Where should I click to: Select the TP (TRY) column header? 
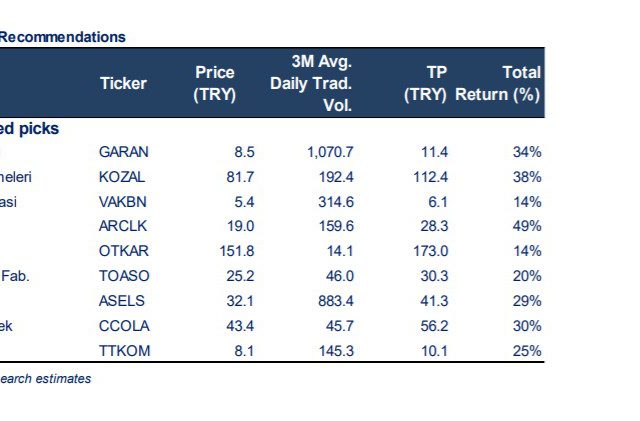click(426, 84)
